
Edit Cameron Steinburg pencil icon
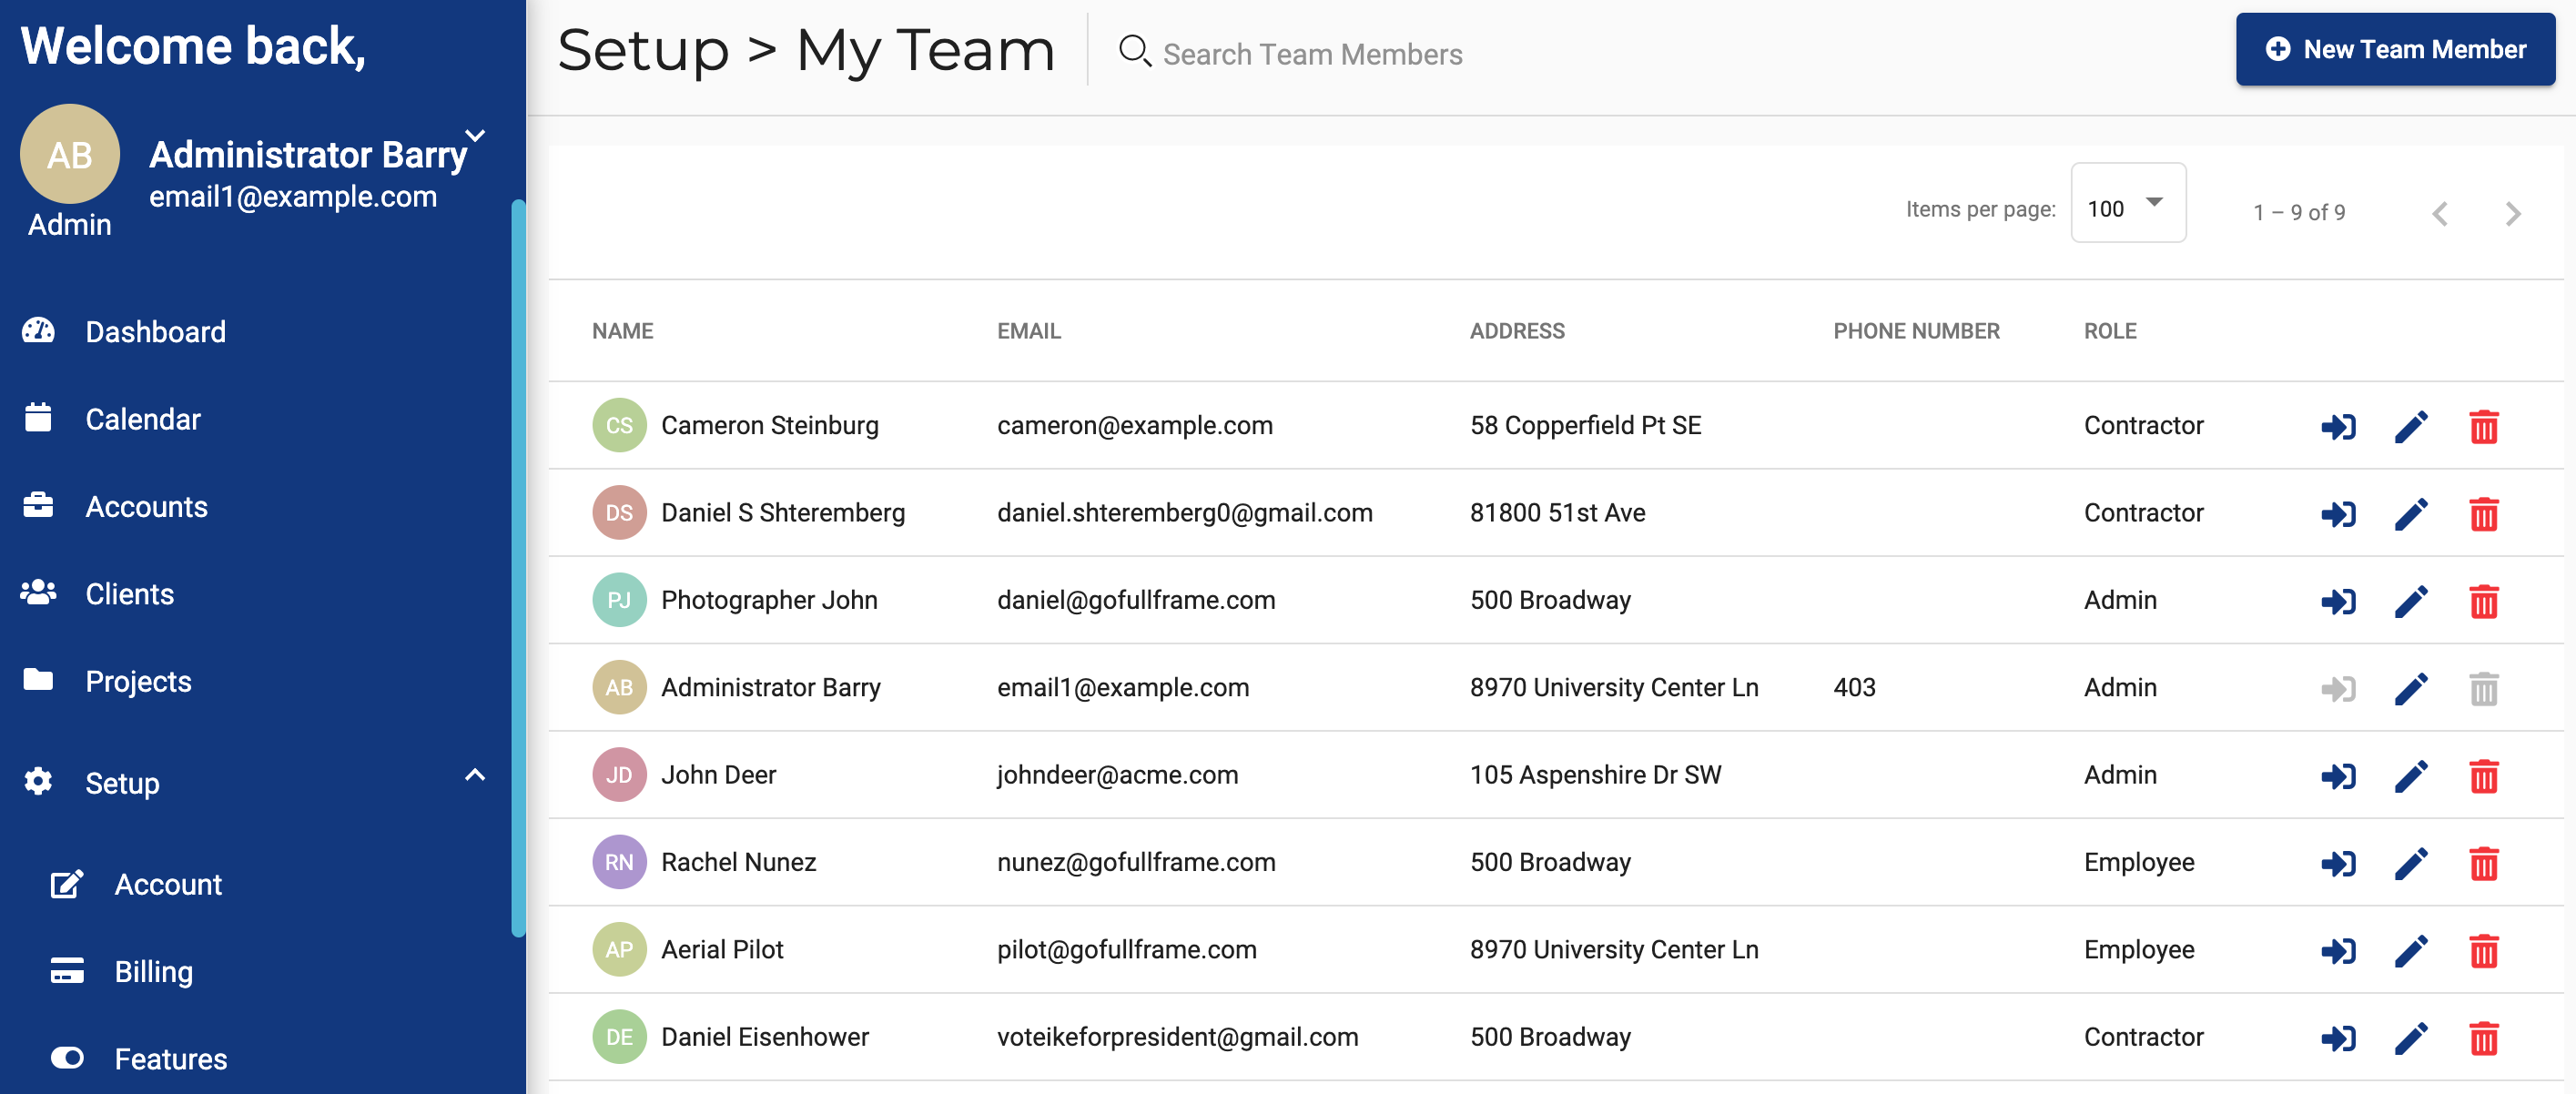[2411, 427]
